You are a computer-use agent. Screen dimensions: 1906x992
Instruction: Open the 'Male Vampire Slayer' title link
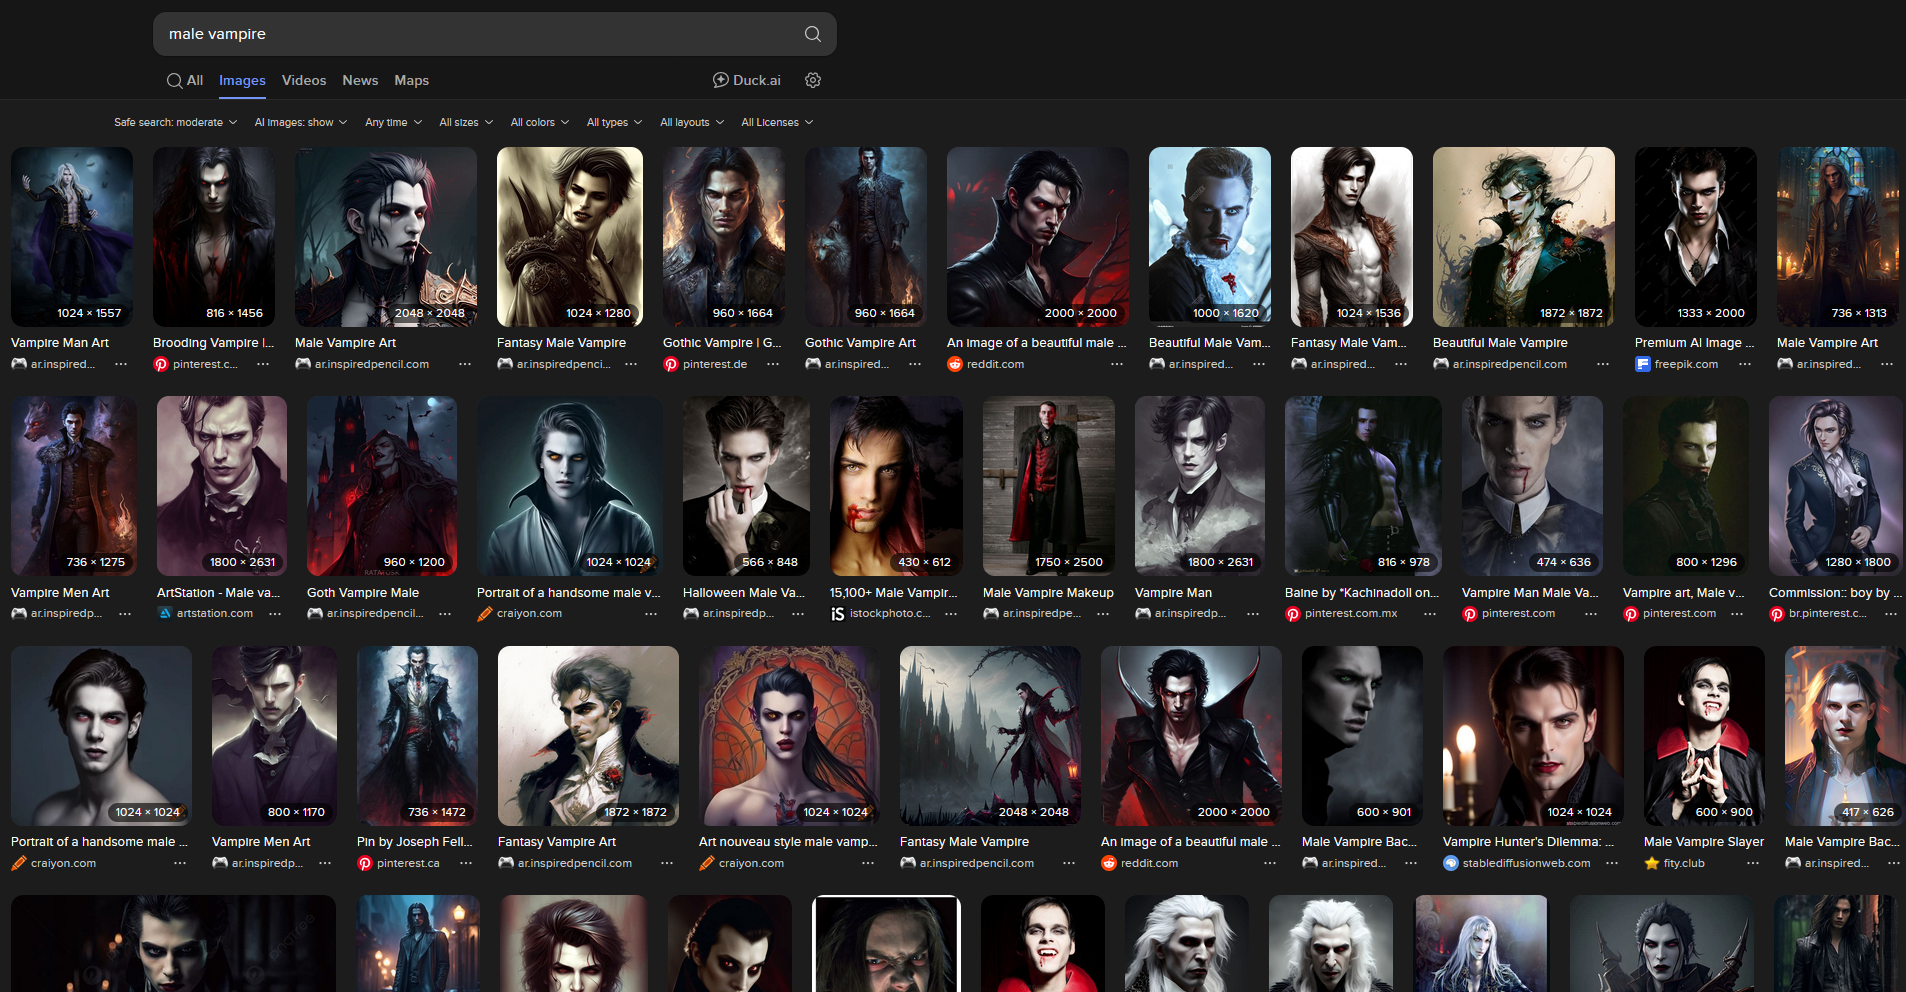coord(1704,841)
